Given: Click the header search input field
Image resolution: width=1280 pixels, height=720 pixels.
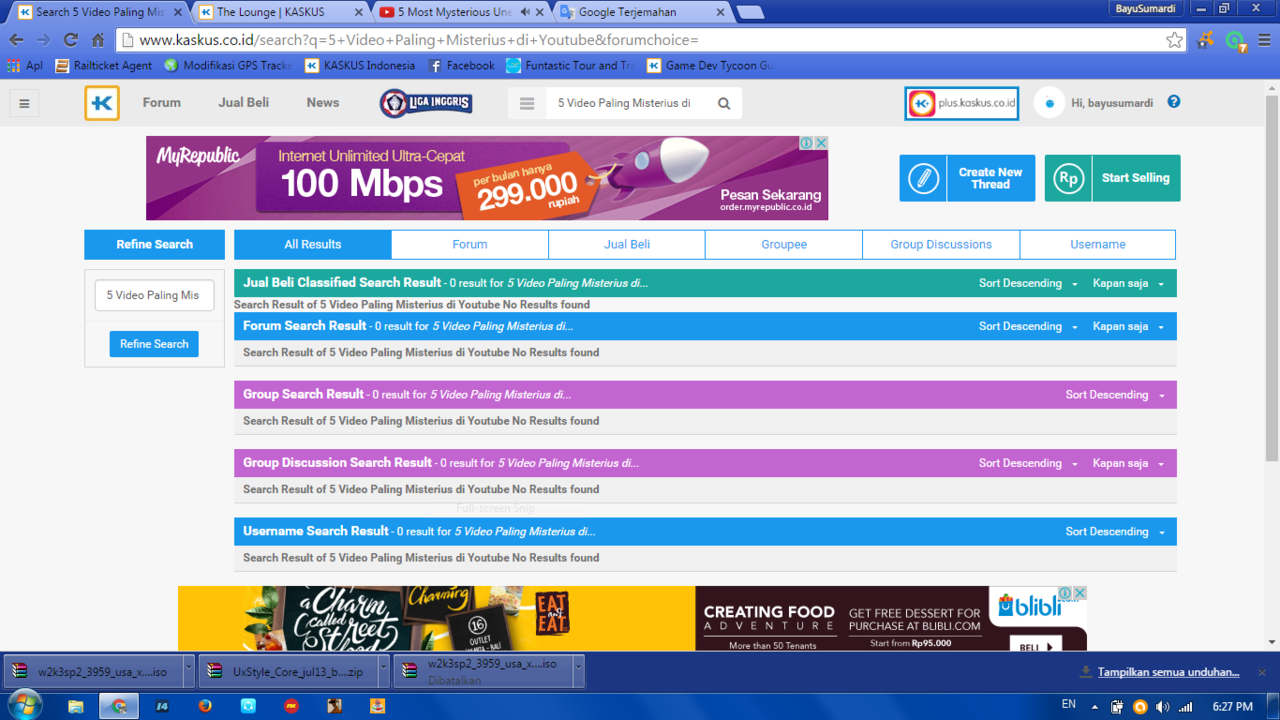Looking at the screenshot, I should coord(628,103).
